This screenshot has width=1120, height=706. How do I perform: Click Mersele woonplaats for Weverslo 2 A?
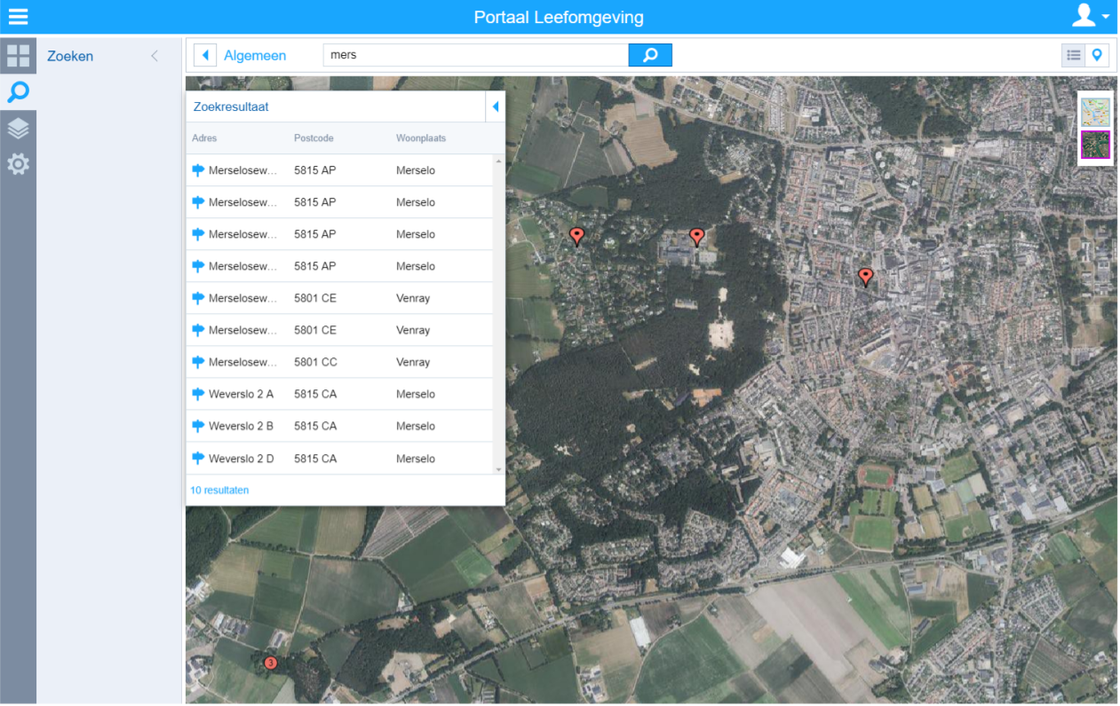pyautogui.click(x=415, y=394)
